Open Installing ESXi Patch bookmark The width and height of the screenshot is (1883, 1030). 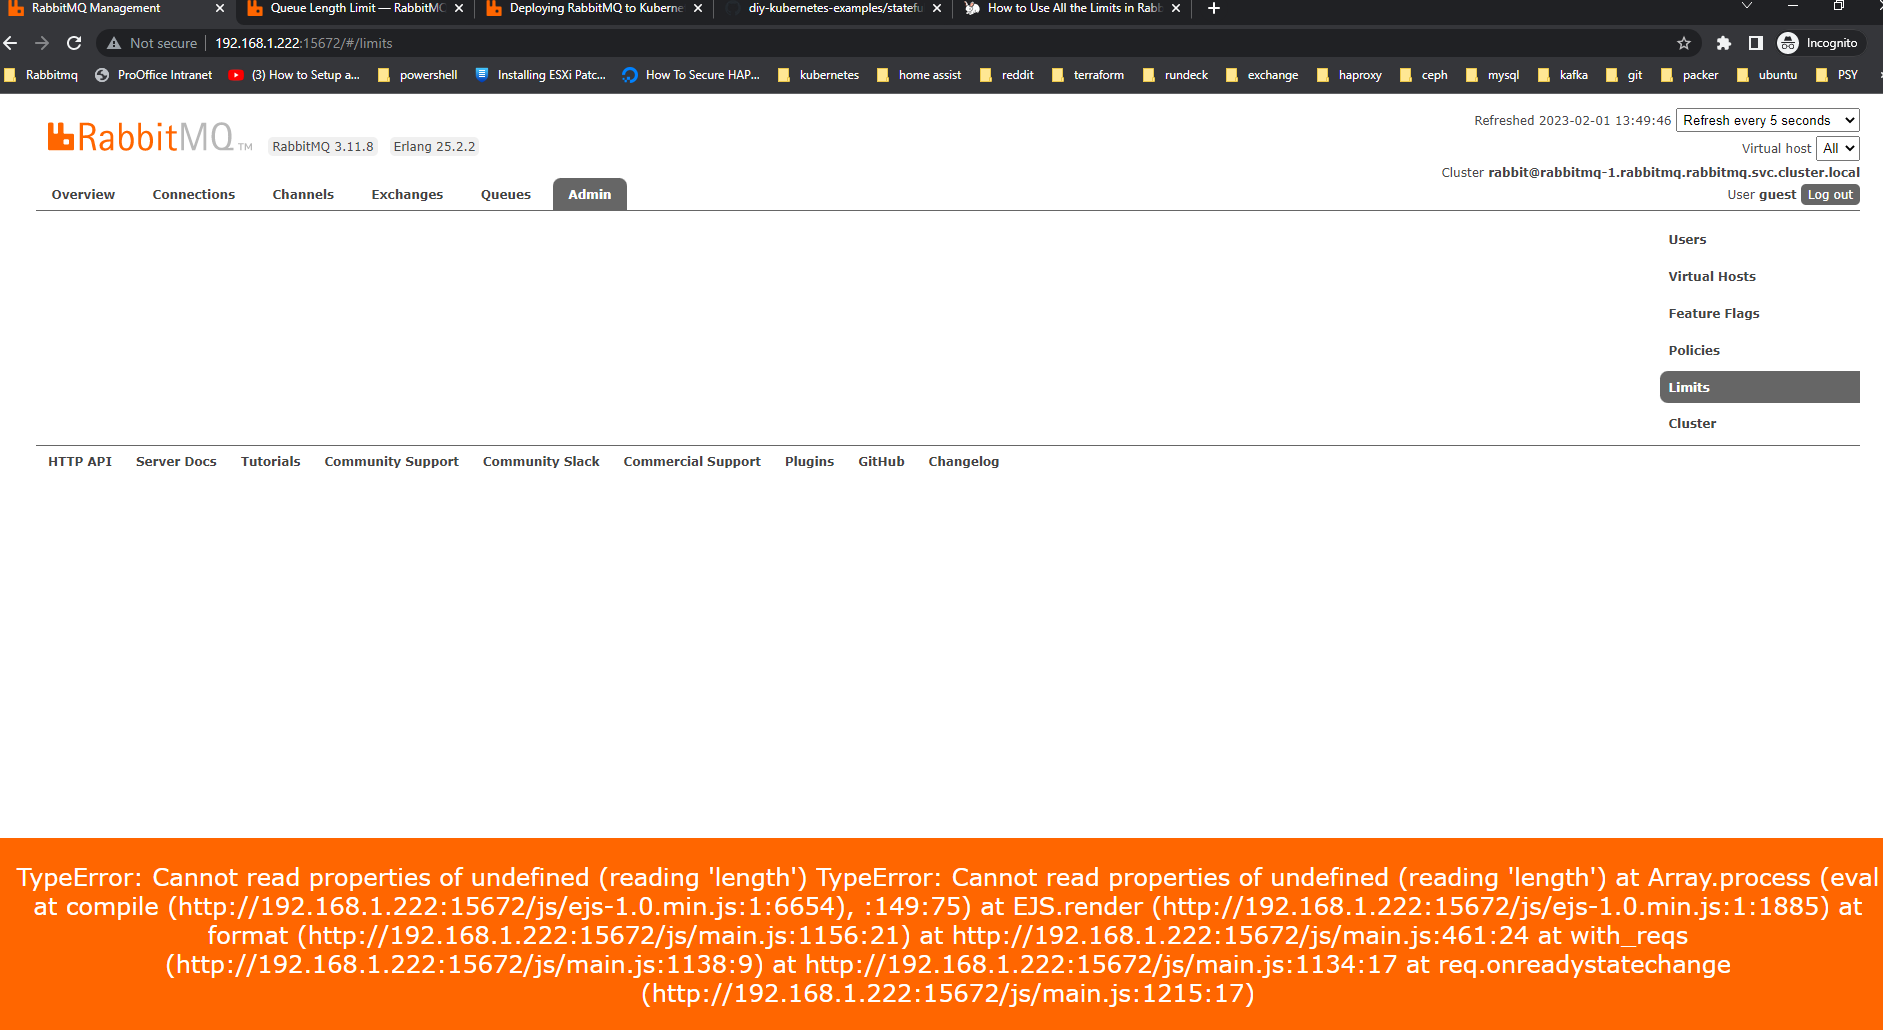pos(540,75)
